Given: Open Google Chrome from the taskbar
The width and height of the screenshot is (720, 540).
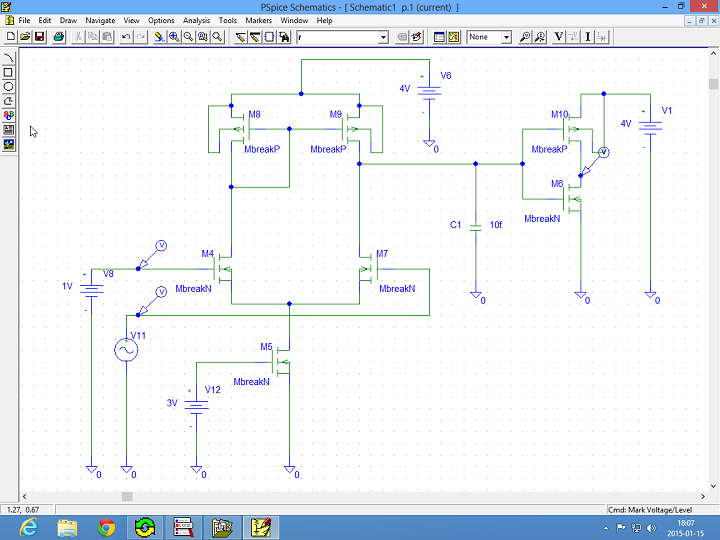Looking at the screenshot, I should (106, 526).
